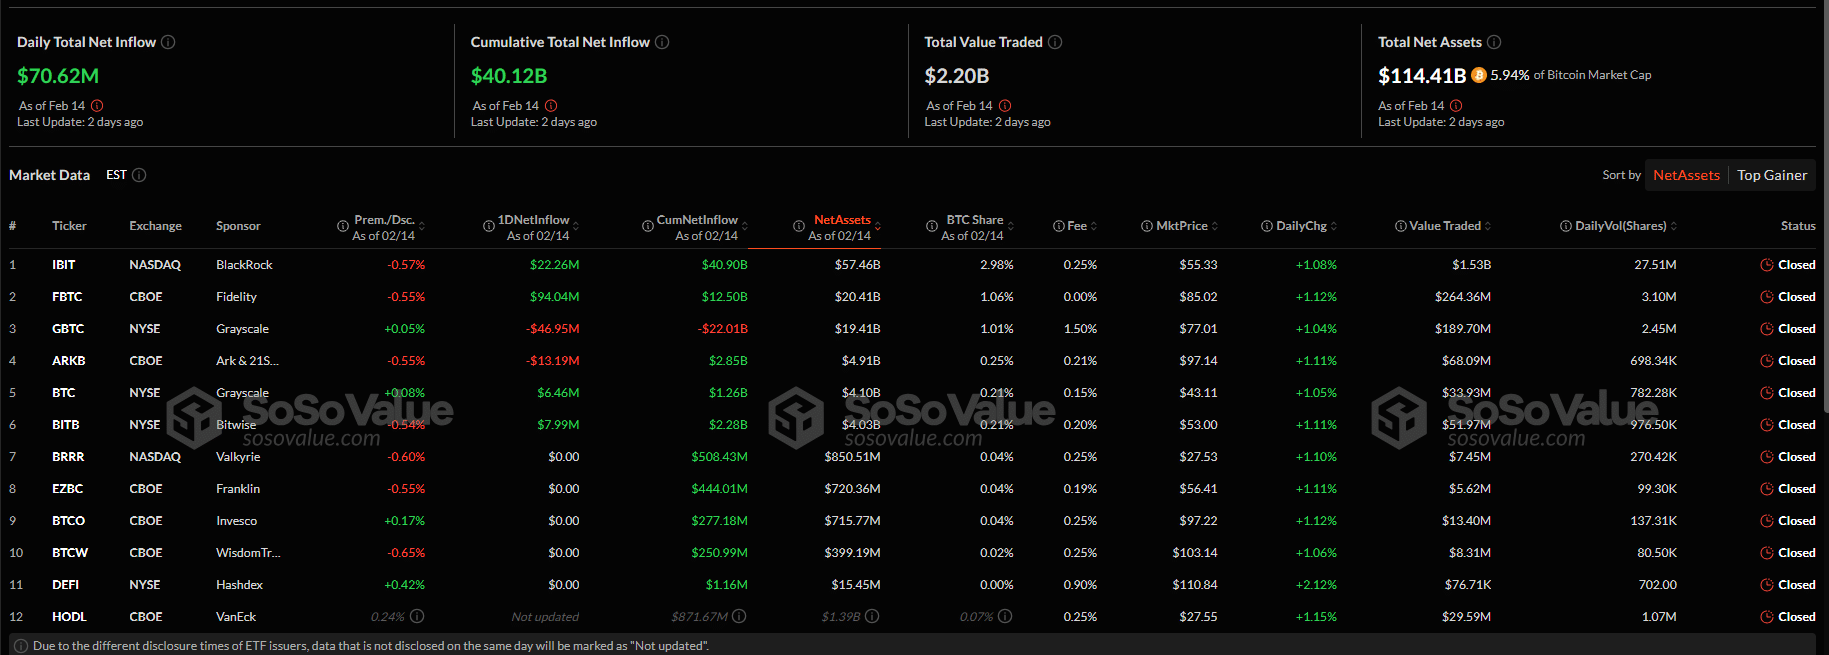Click info icon beside HODL $871.67M inflow
Viewport: 1829px width, 655px height.
point(739,616)
